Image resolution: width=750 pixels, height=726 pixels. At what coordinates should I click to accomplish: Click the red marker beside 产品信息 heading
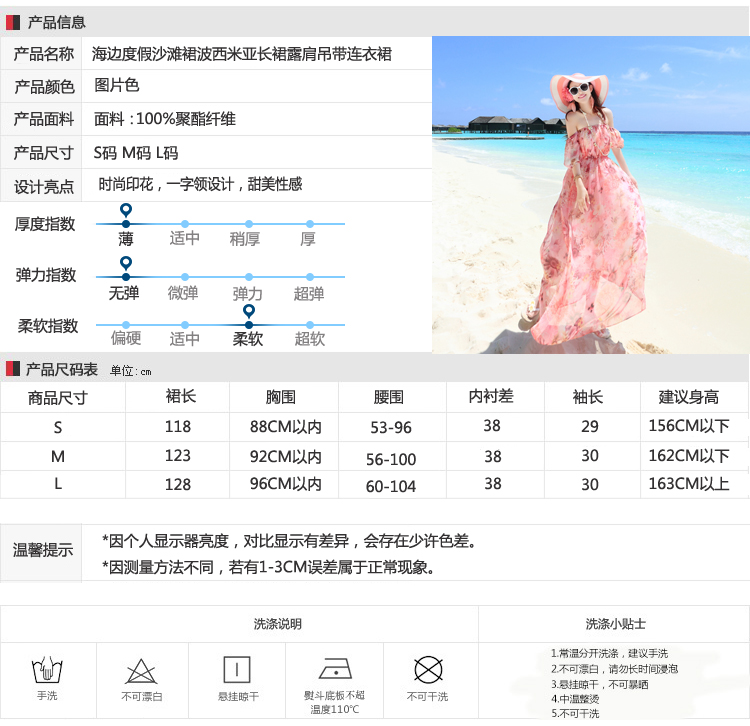pos(12,22)
